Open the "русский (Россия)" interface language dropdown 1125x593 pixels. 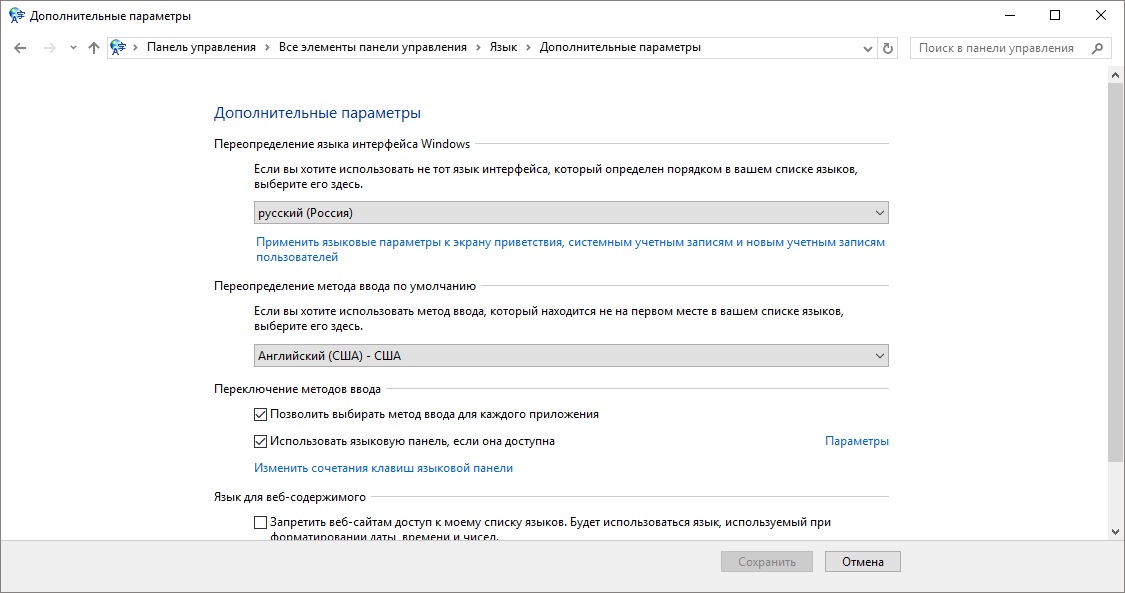571,213
